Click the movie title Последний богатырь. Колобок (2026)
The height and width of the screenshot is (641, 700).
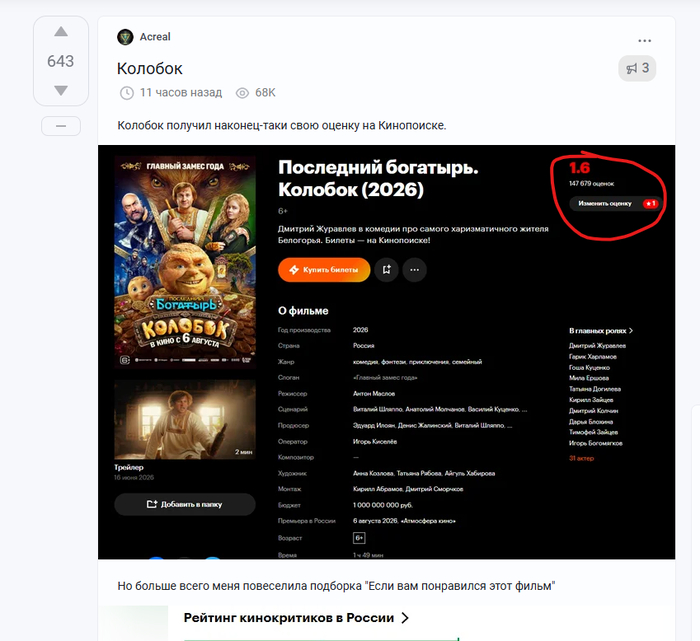(378, 179)
